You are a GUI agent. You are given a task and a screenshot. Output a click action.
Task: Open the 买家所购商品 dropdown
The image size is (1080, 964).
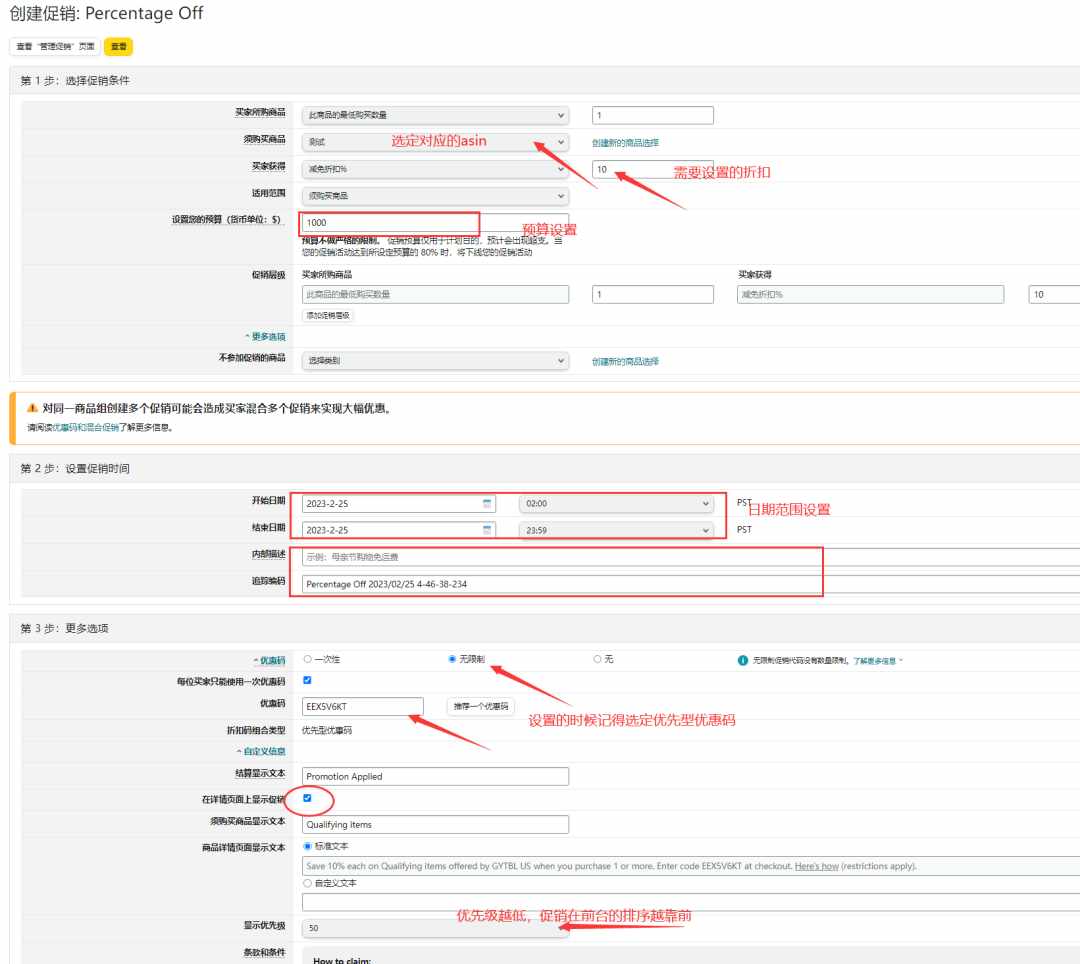435,115
